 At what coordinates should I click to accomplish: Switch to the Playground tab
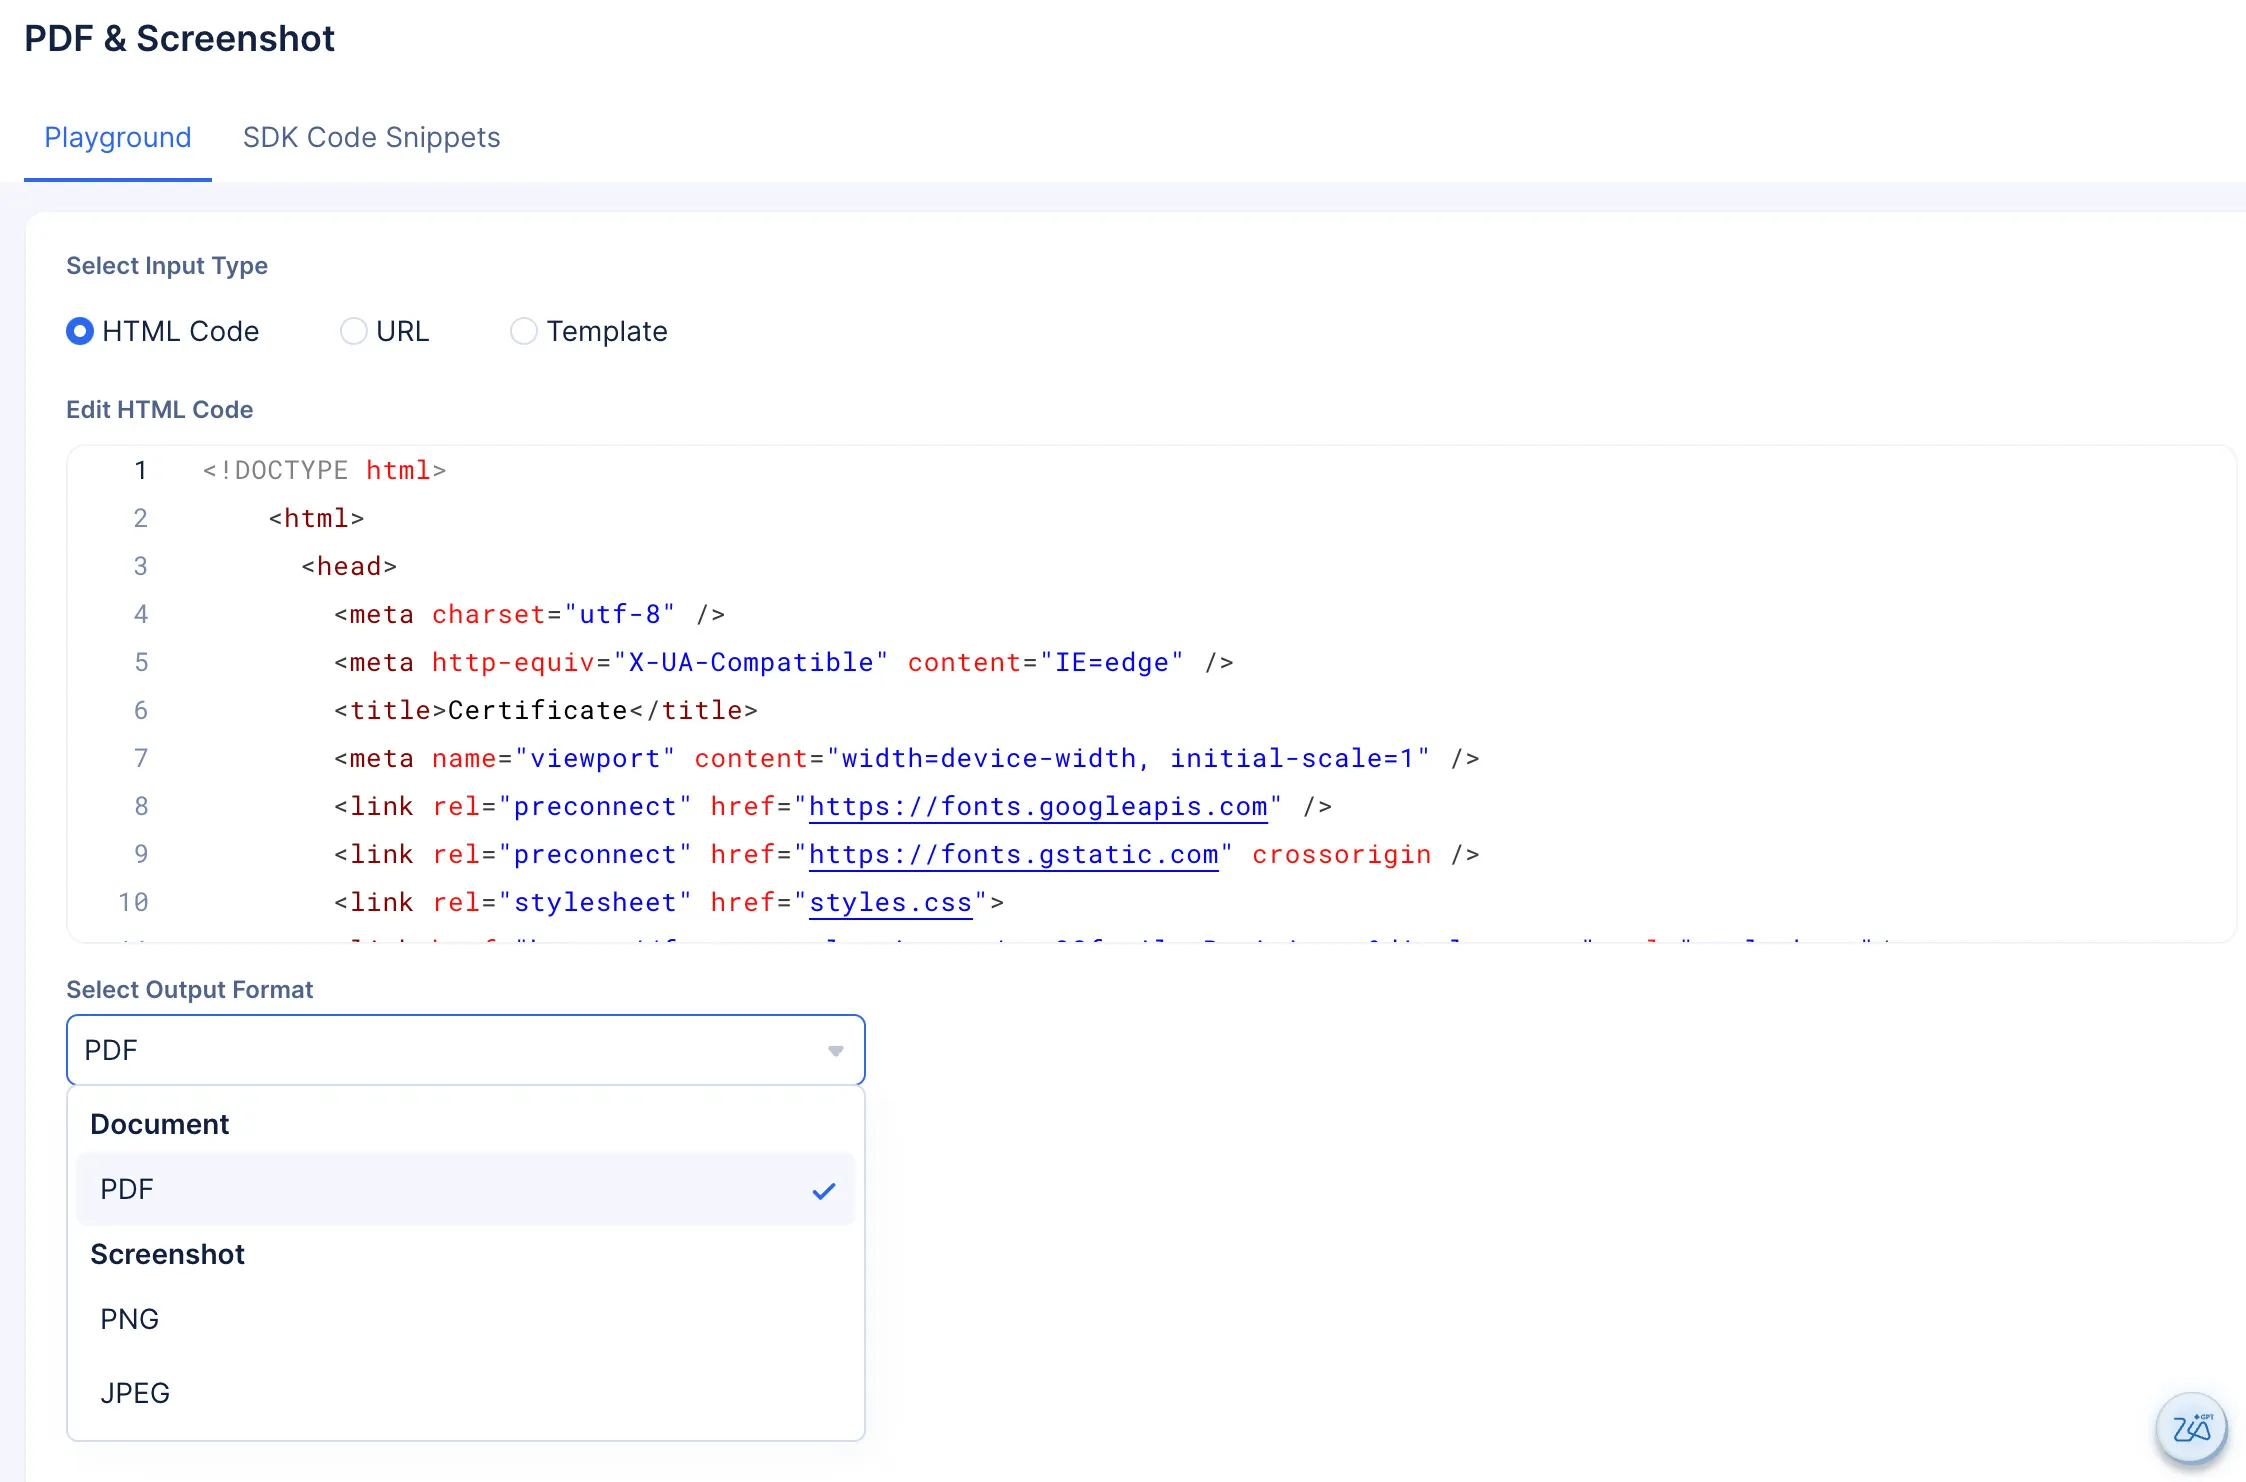tap(118, 137)
